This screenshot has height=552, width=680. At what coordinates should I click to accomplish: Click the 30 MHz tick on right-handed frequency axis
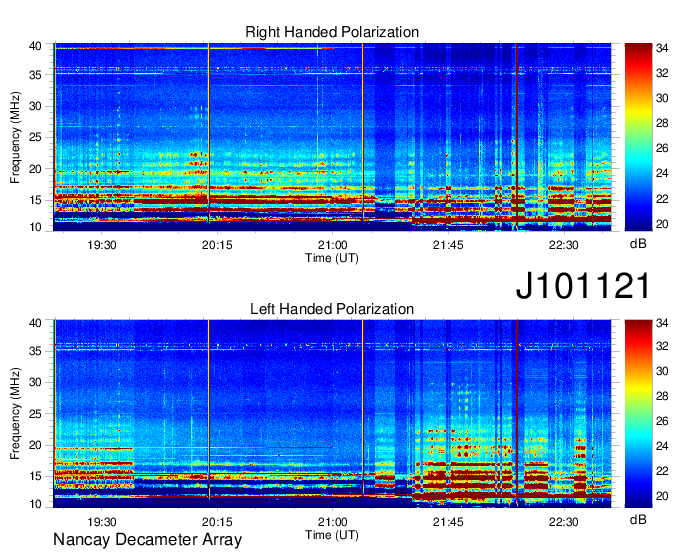click(x=35, y=106)
